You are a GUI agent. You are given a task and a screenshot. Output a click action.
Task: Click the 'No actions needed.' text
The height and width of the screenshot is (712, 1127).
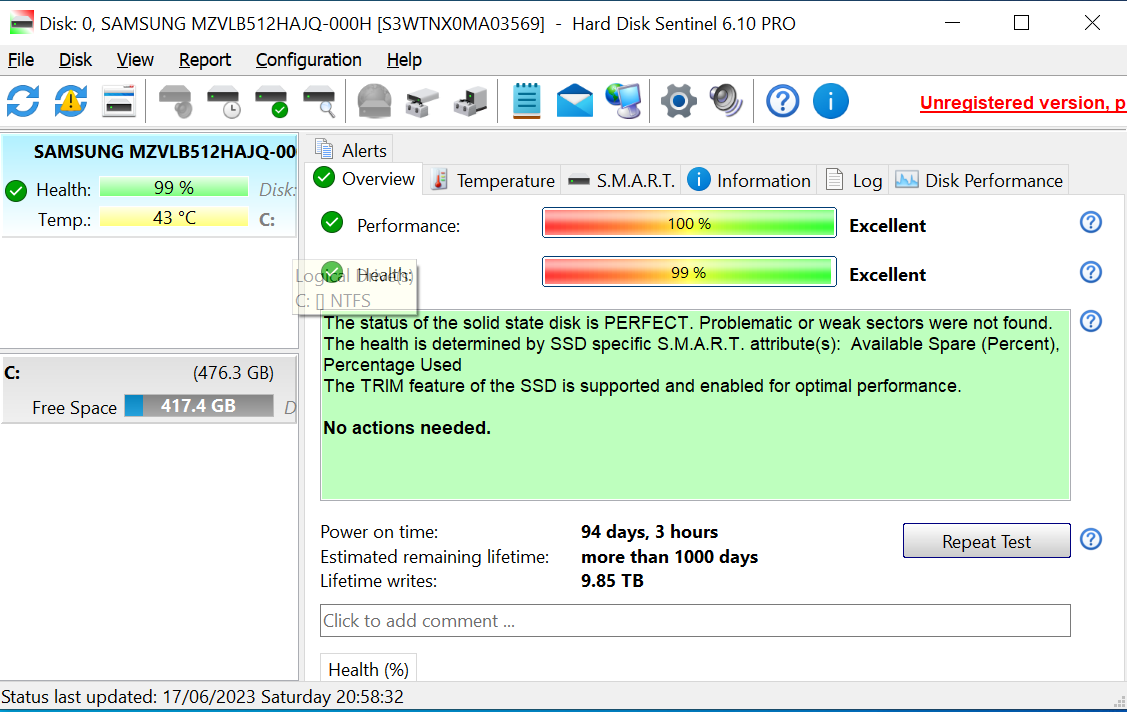point(407,427)
